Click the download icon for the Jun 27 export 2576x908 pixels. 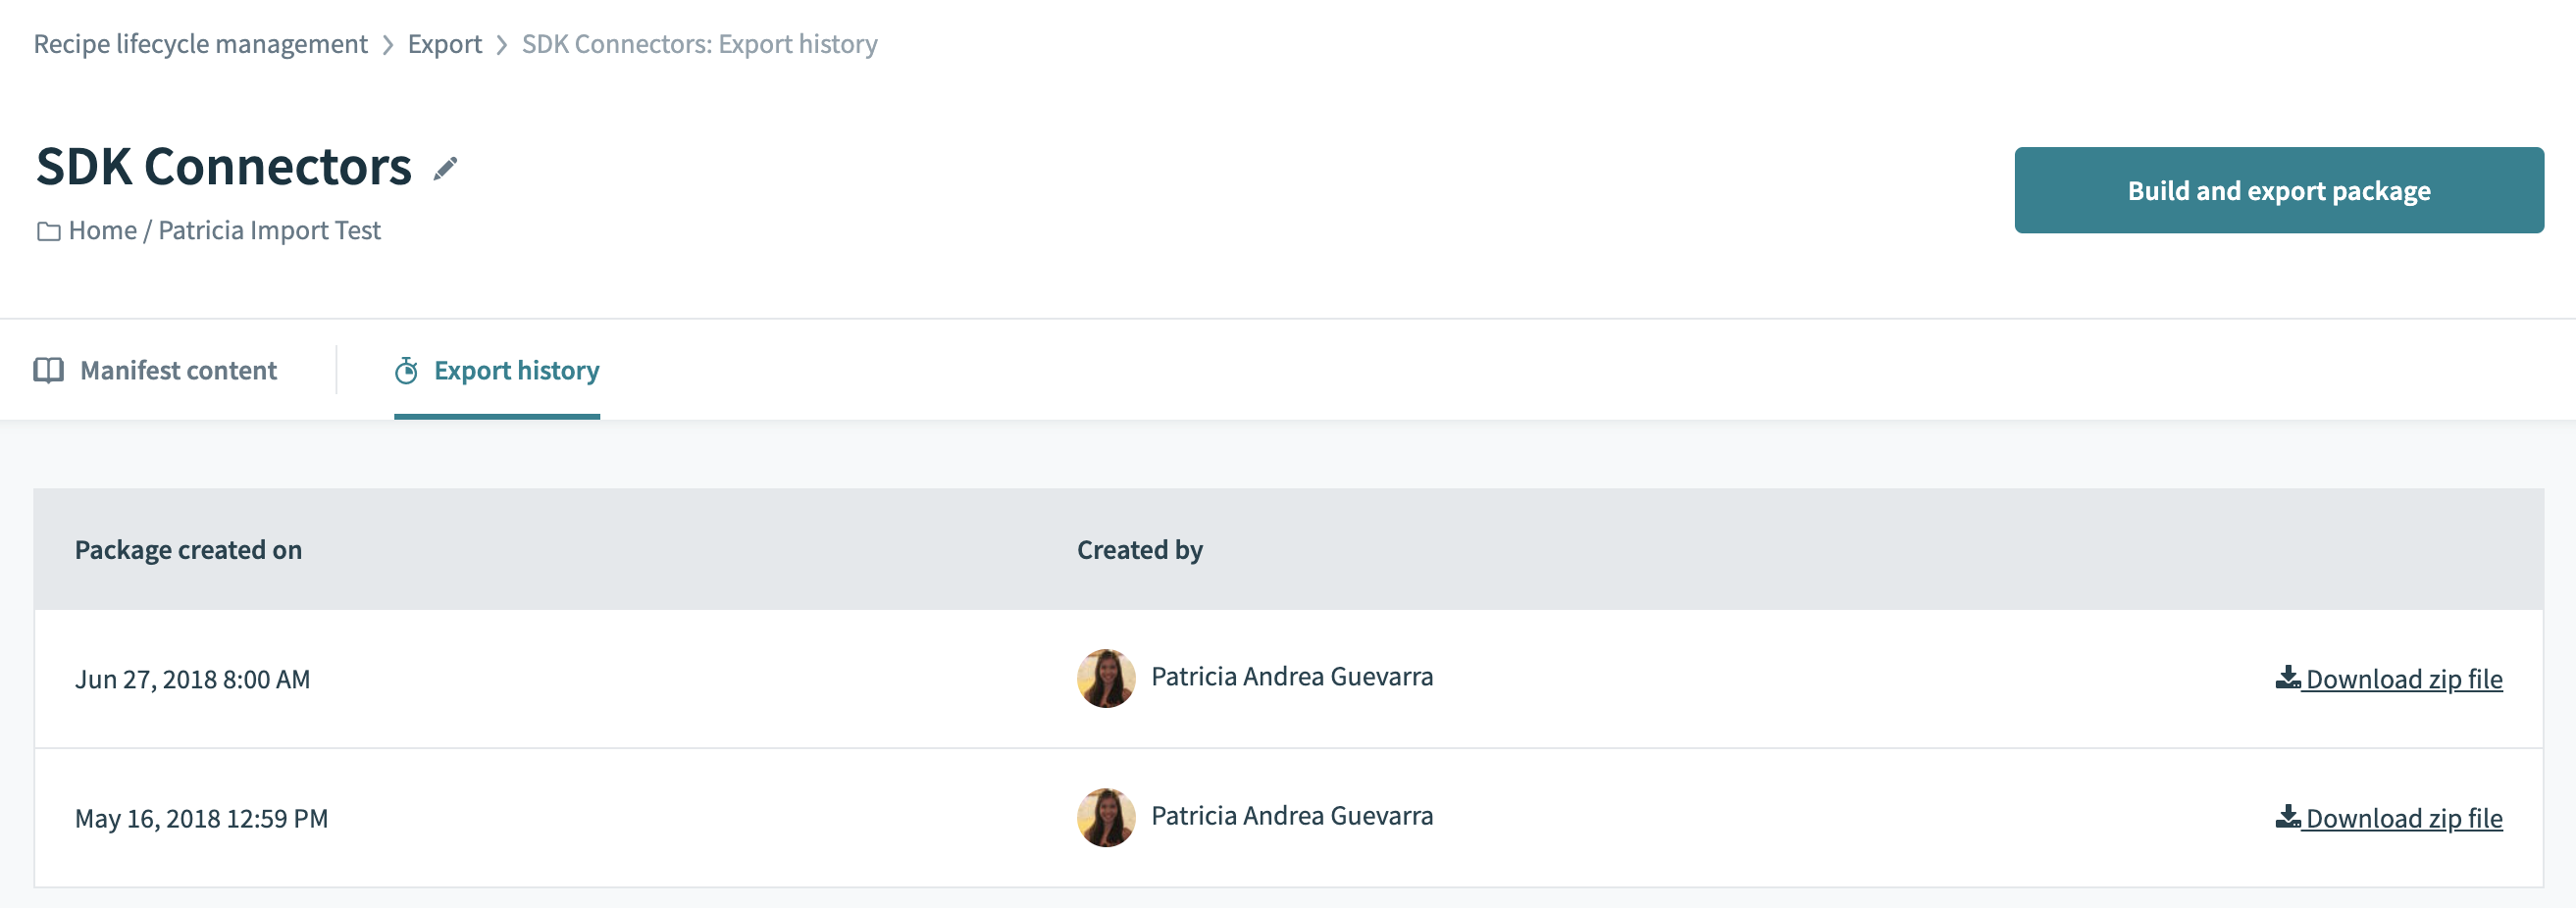[2289, 677]
